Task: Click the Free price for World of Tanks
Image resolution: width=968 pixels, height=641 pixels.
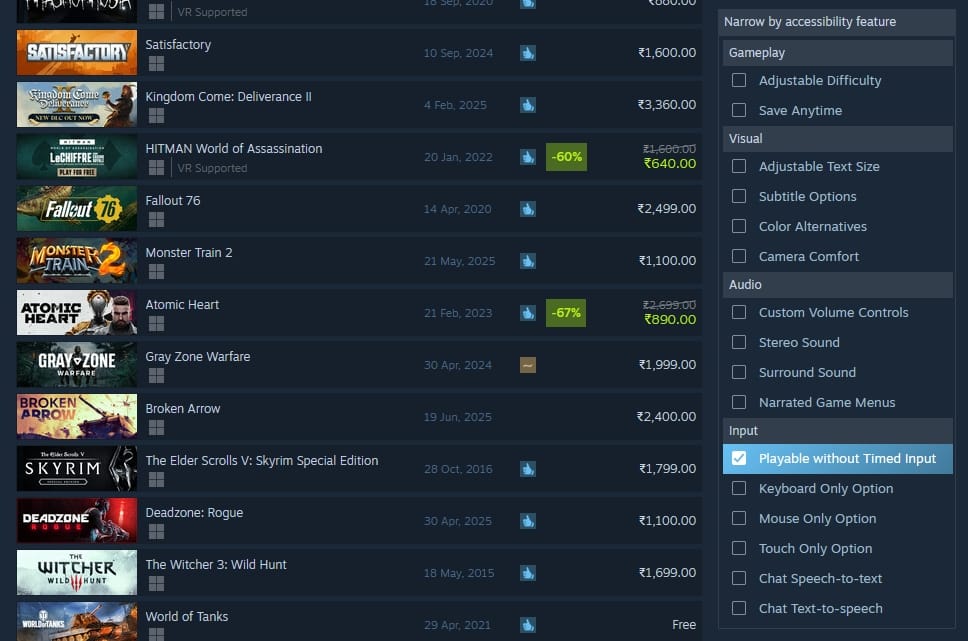Action: click(x=684, y=625)
